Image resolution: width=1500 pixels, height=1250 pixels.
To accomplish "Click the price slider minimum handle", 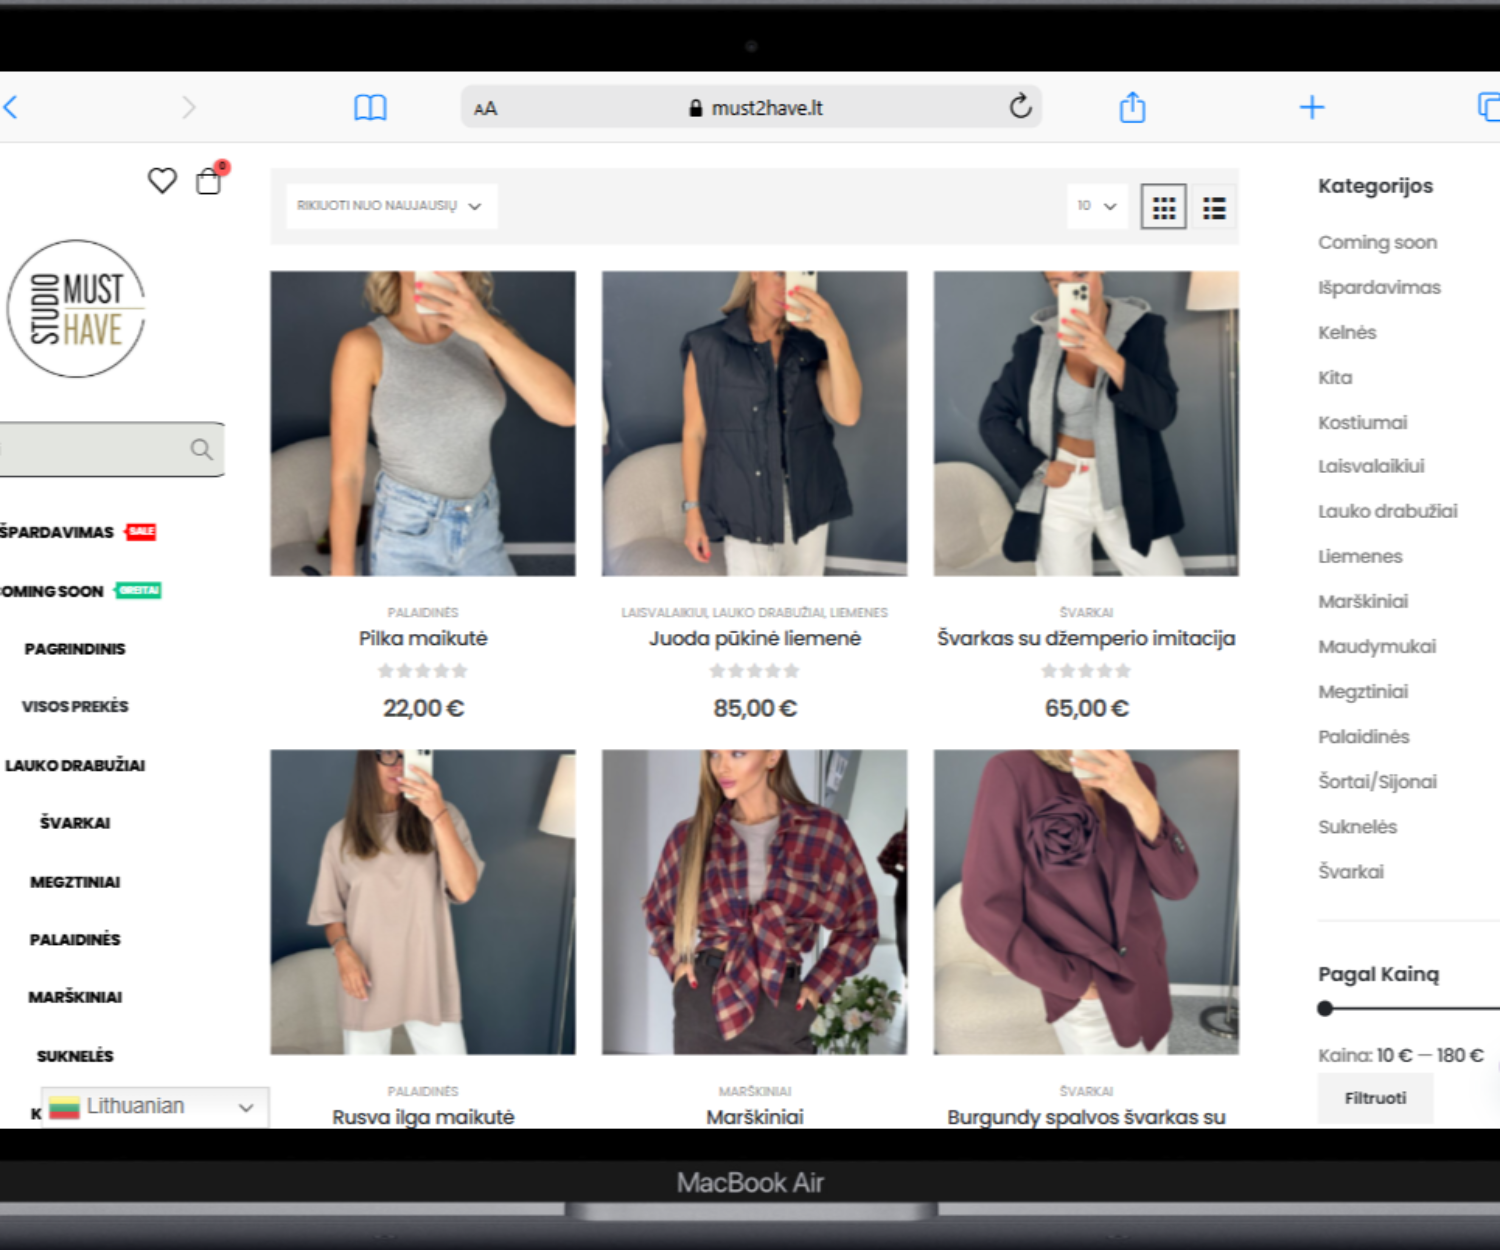I will point(1325,1009).
